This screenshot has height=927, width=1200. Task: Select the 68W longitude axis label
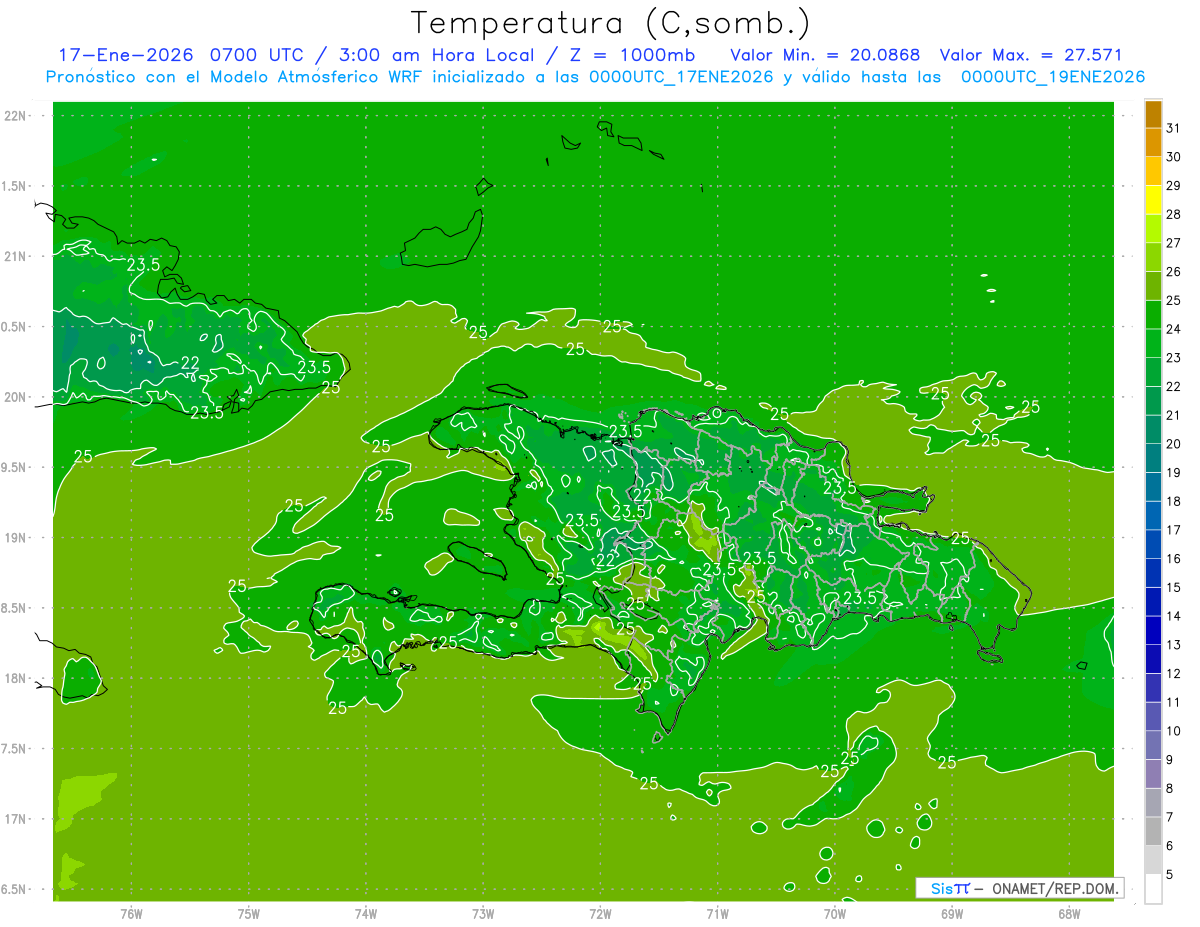[1068, 913]
